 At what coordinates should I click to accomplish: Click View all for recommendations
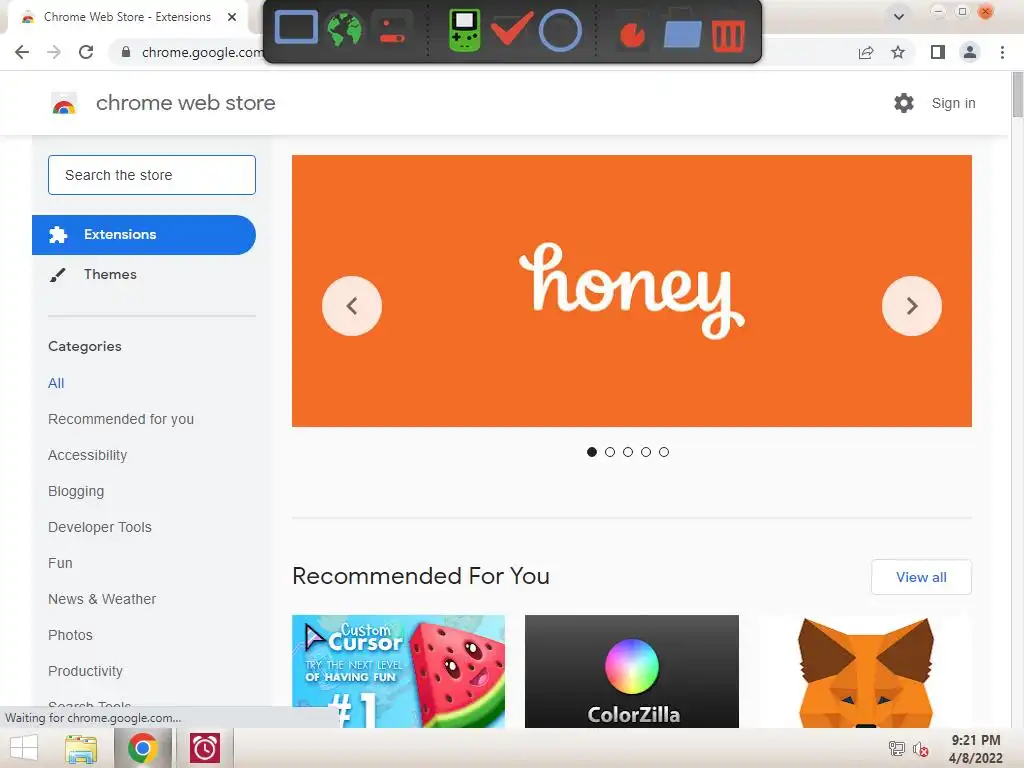click(921, 577)
